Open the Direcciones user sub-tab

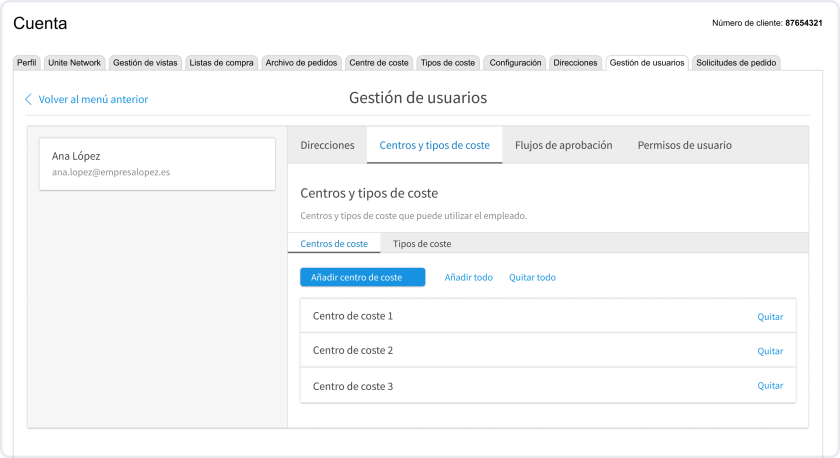327,145
